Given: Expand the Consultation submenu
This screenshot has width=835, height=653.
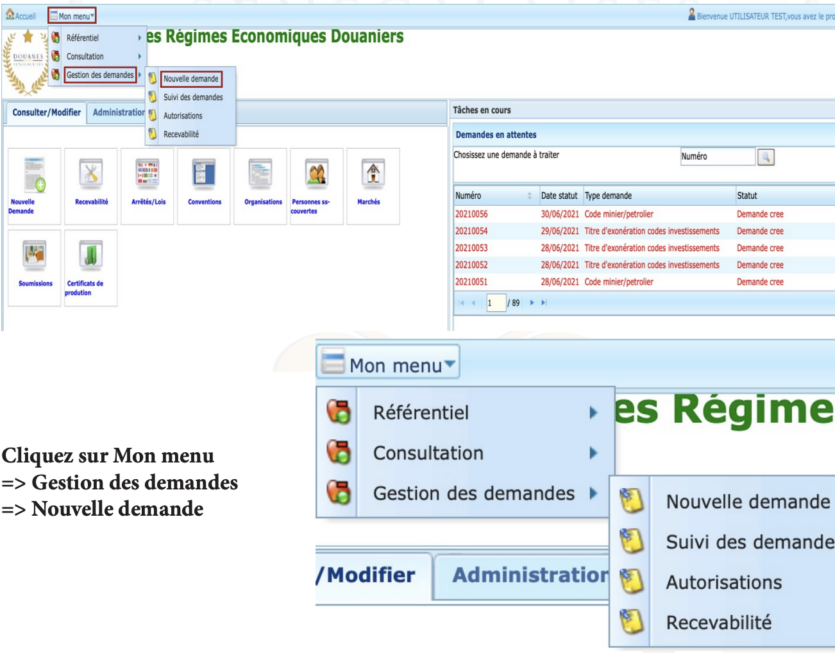Looking at the screenshot, I should 95,56.
